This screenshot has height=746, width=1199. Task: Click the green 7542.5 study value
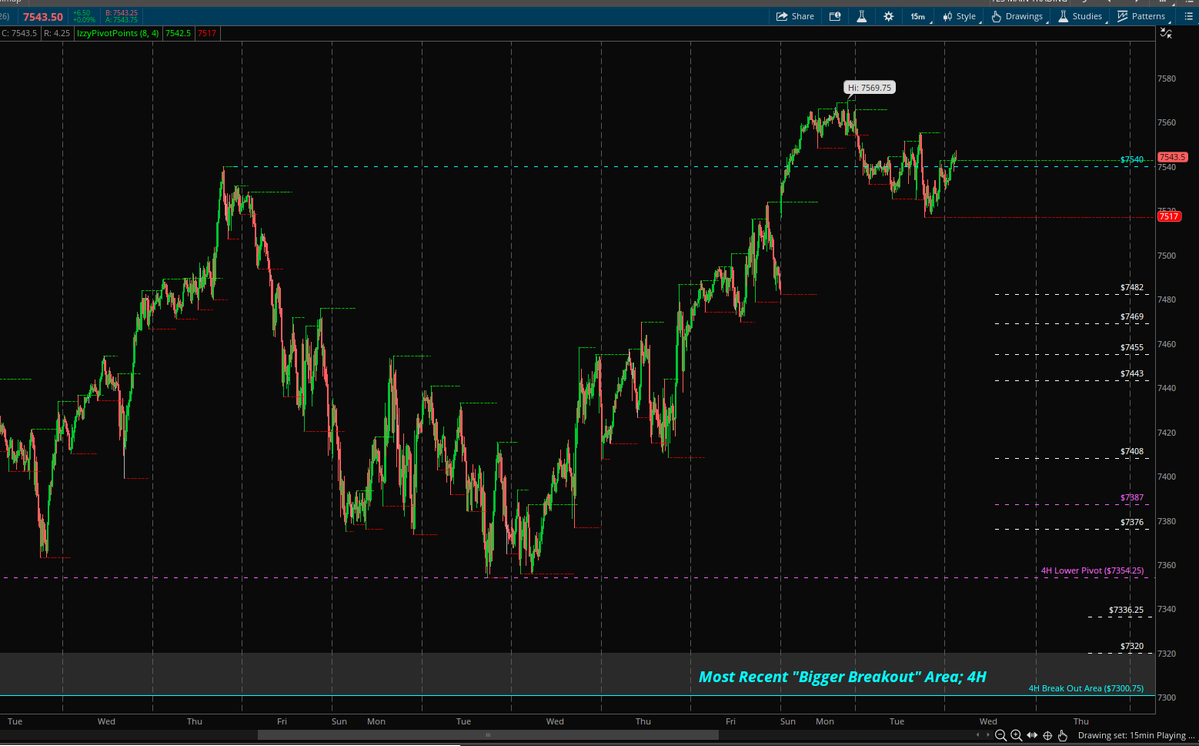tap(177, 33)
